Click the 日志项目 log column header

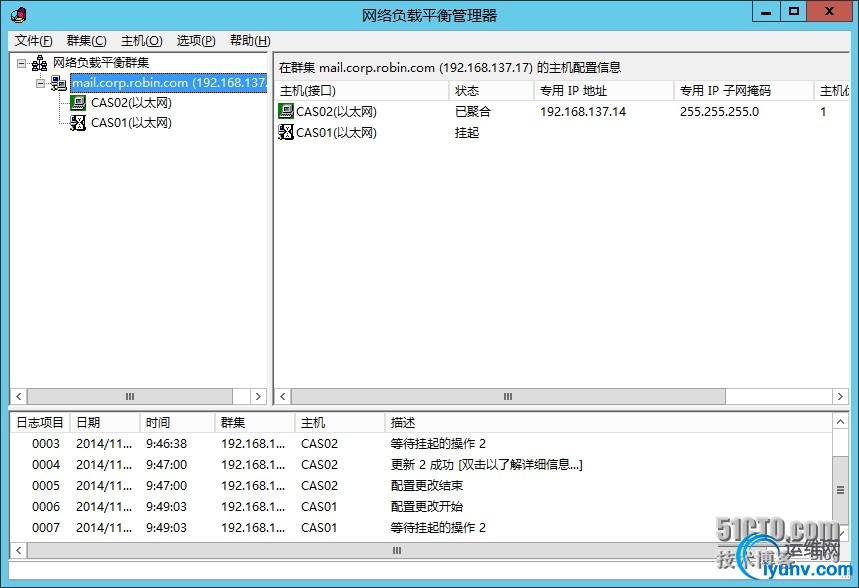click(x=40, y=423)
